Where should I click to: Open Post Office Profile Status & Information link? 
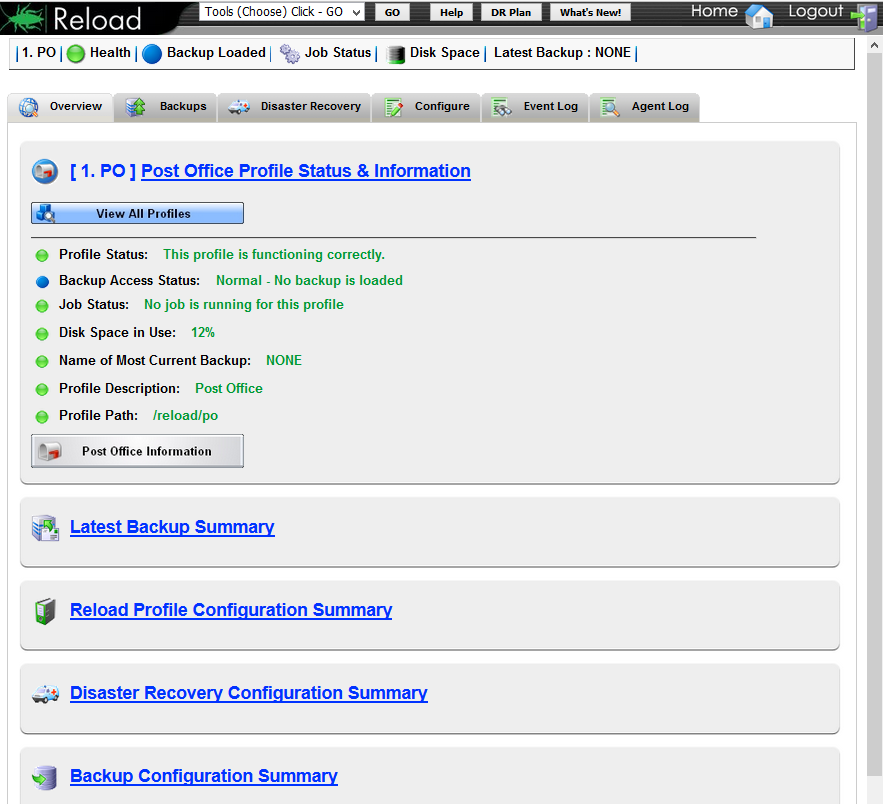tap(306, 171)
